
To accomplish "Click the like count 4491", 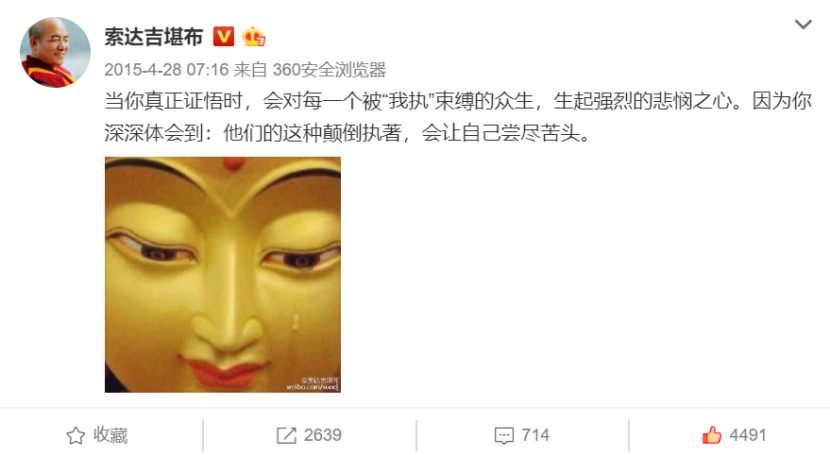I will coord(747,435).
